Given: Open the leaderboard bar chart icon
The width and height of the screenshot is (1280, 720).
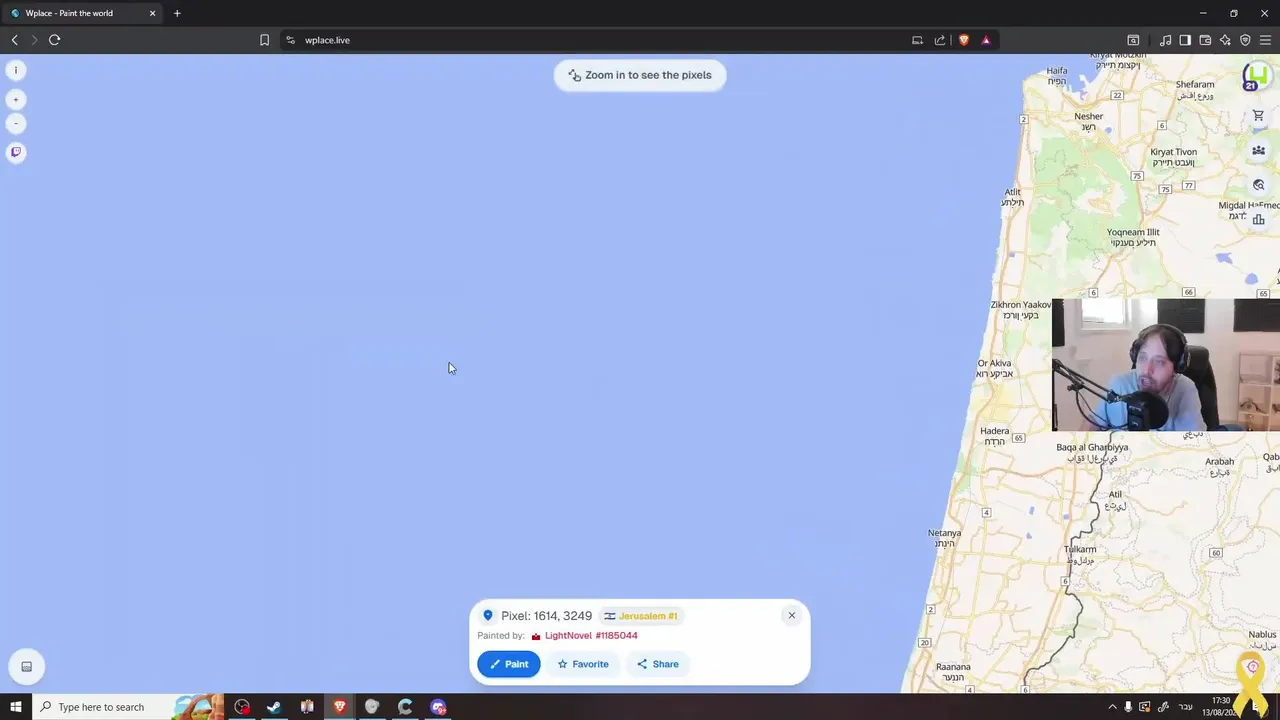Looking at the screenshot, I should pos(1258,219).
